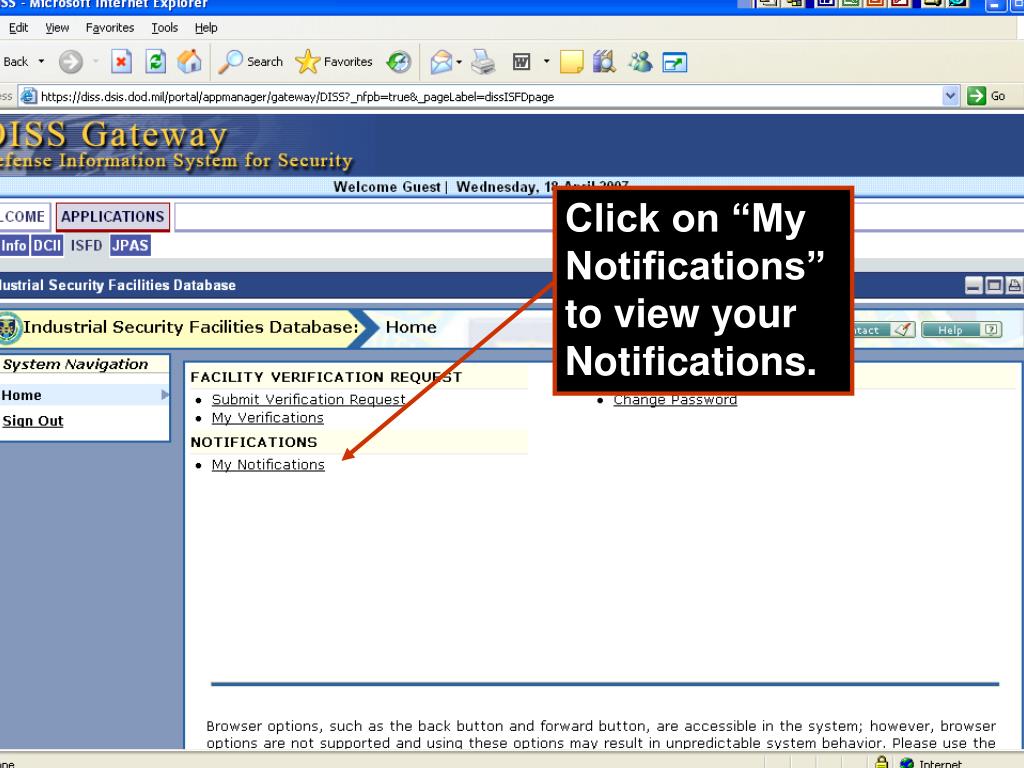This screenshot has width=1024, height=768.
Task: Go to the browser Home page icon
Action: coord(189,62)
